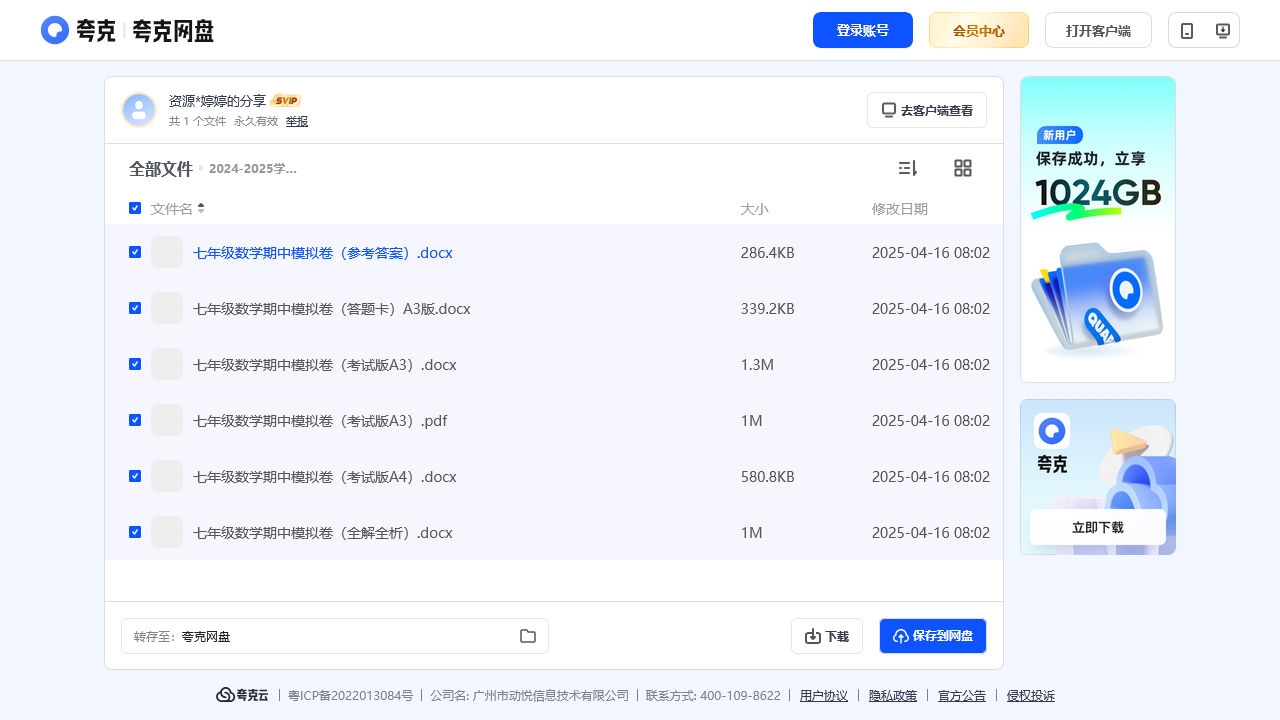Click file icon for 参考答案 docx
This screenshot has height=720, width=1280.
pyautogui.click(x=167, y=252)
